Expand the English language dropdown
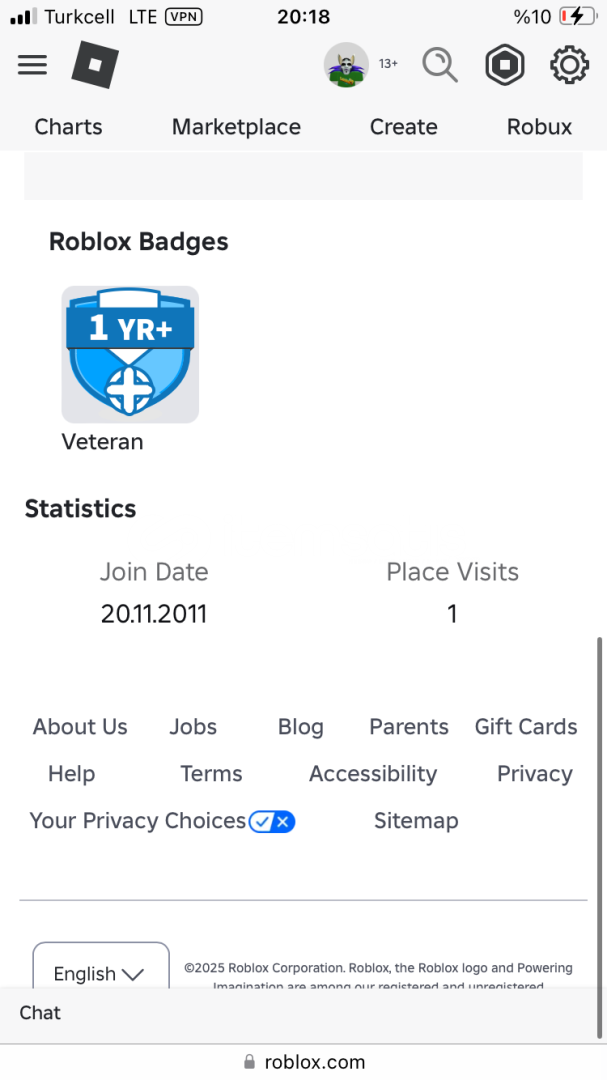This screenshot has height=1080, width=607. click(100, 972)
